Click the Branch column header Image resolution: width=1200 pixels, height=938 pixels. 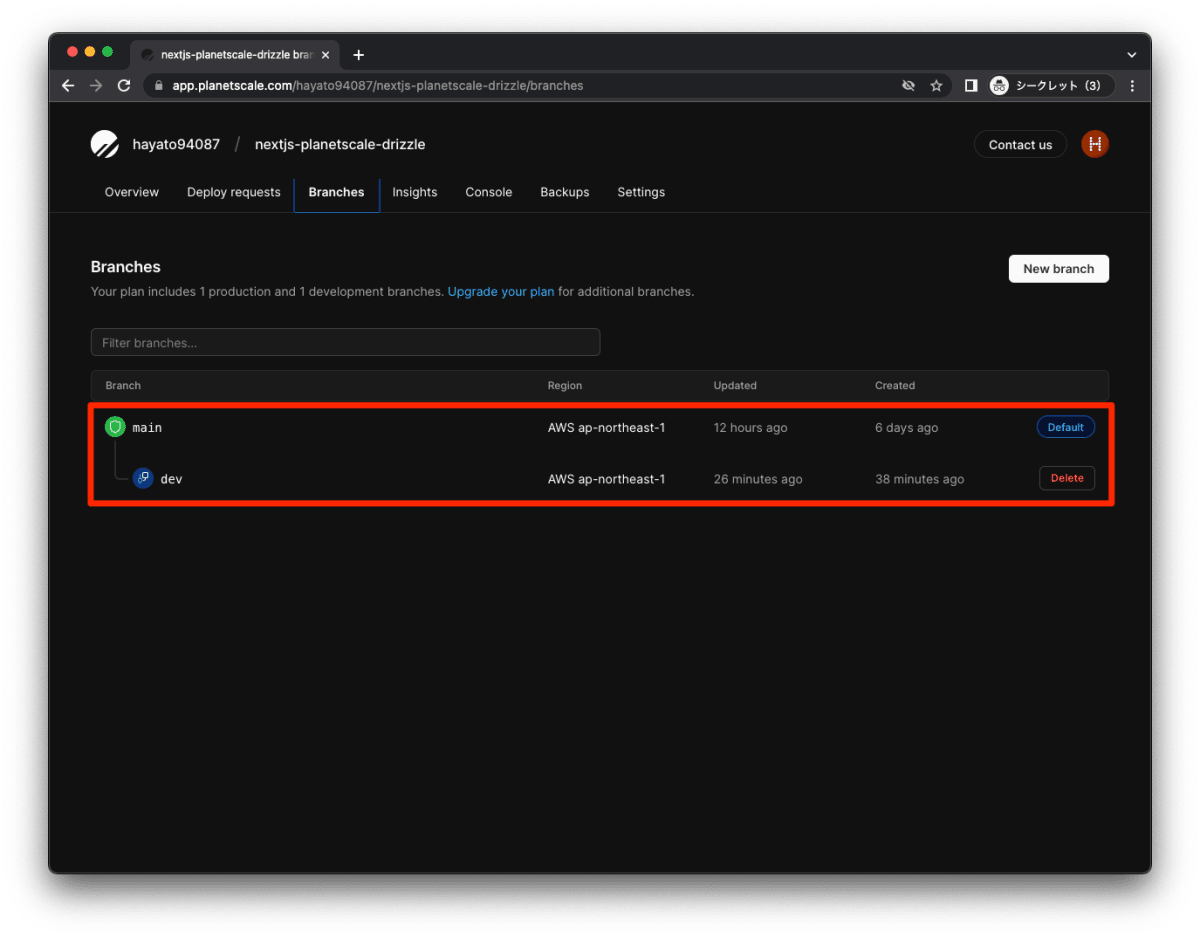(123, 385)
